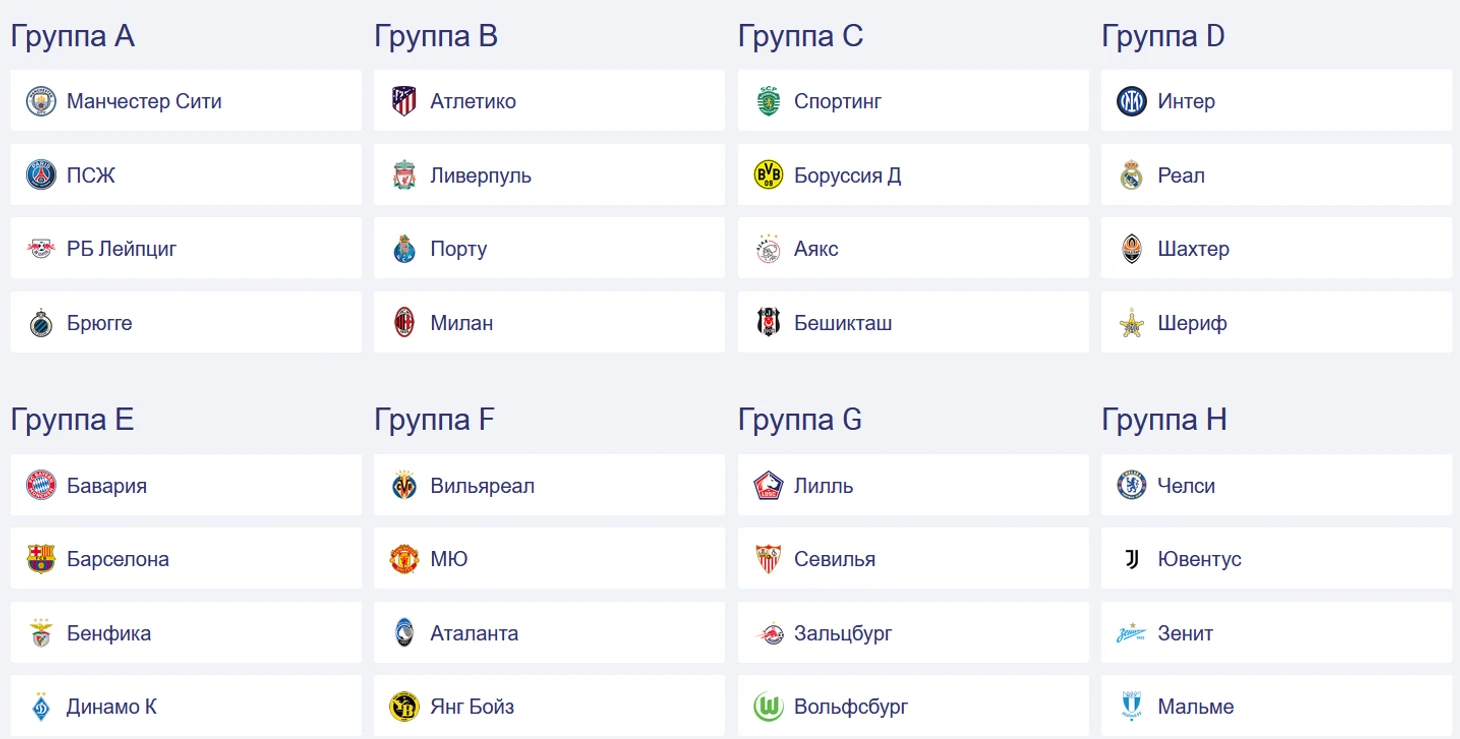Viewport: 1460px width, 739px height.
Task: Click the Liverpool club crest
Action: [404, 175]
